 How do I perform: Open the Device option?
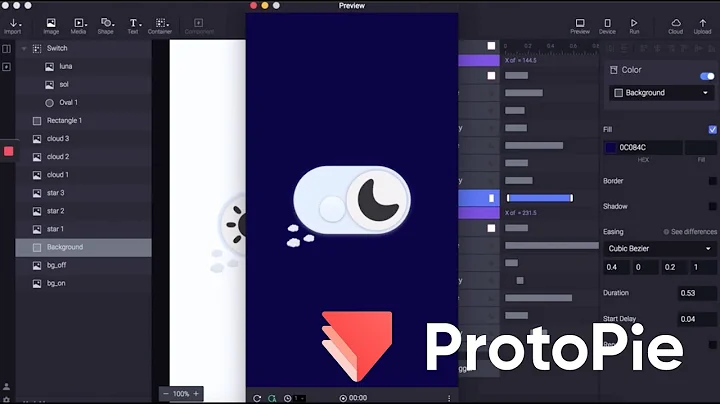(x=607, y=26)
